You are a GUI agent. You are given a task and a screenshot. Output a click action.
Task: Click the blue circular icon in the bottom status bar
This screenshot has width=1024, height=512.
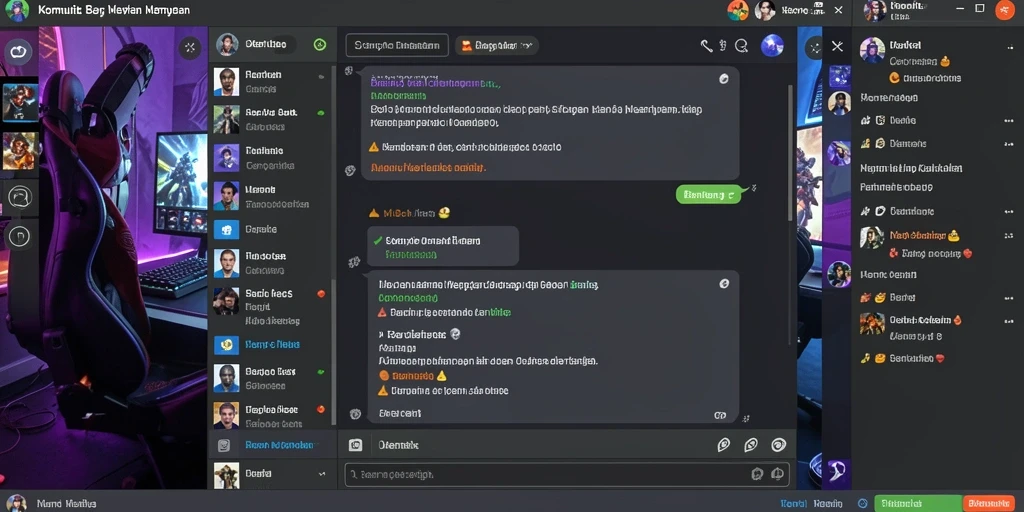point(863,504)
